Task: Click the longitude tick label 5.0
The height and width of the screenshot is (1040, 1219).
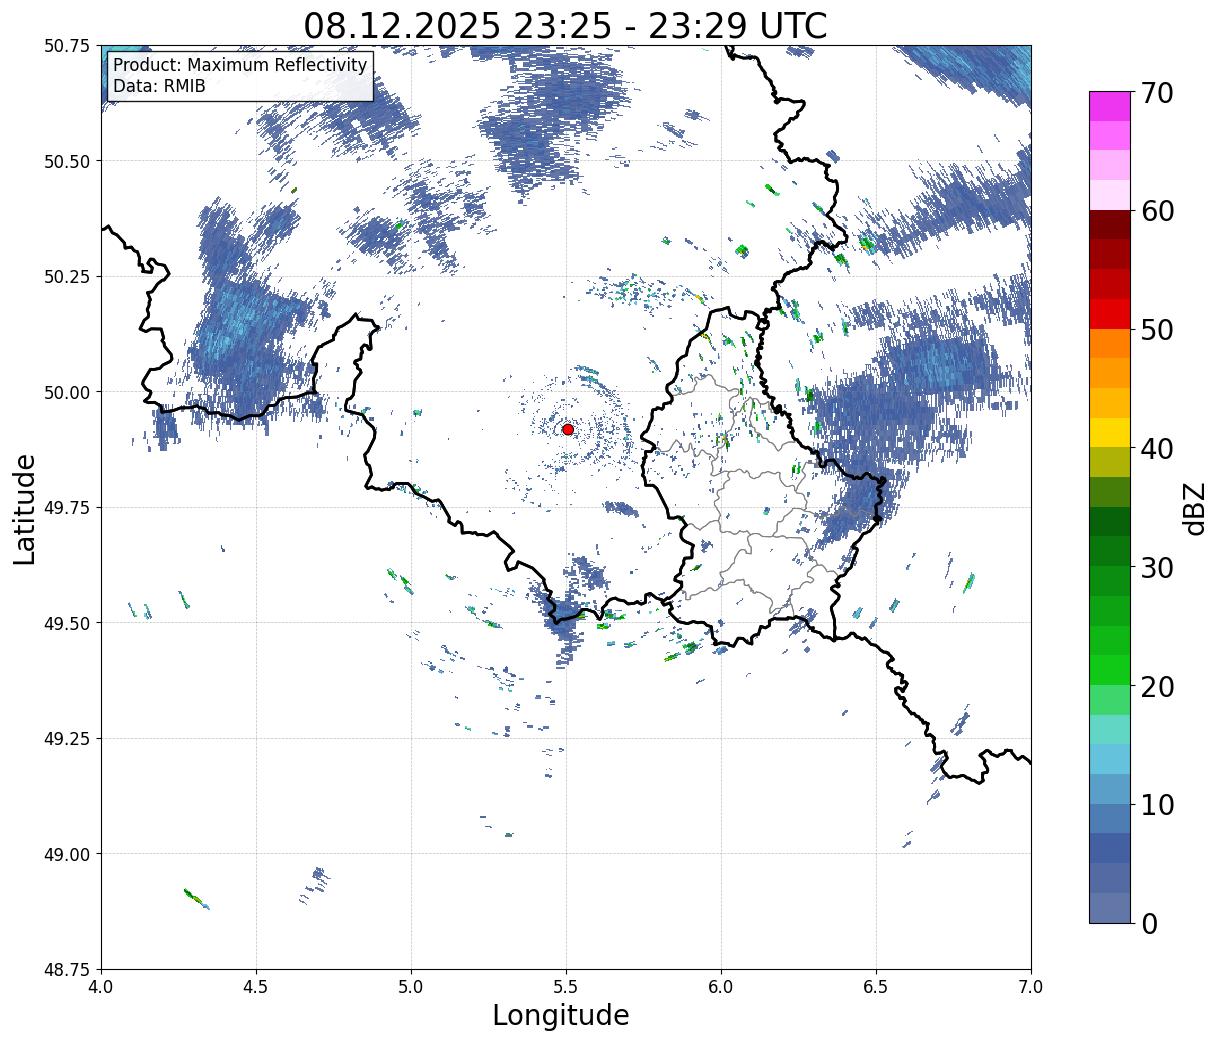Action: [x=411, y=987]
